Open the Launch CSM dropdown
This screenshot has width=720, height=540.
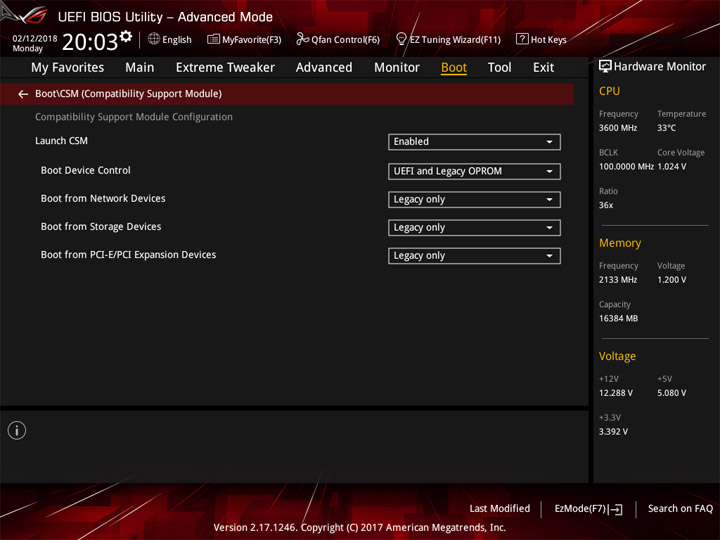click(474, 142)
